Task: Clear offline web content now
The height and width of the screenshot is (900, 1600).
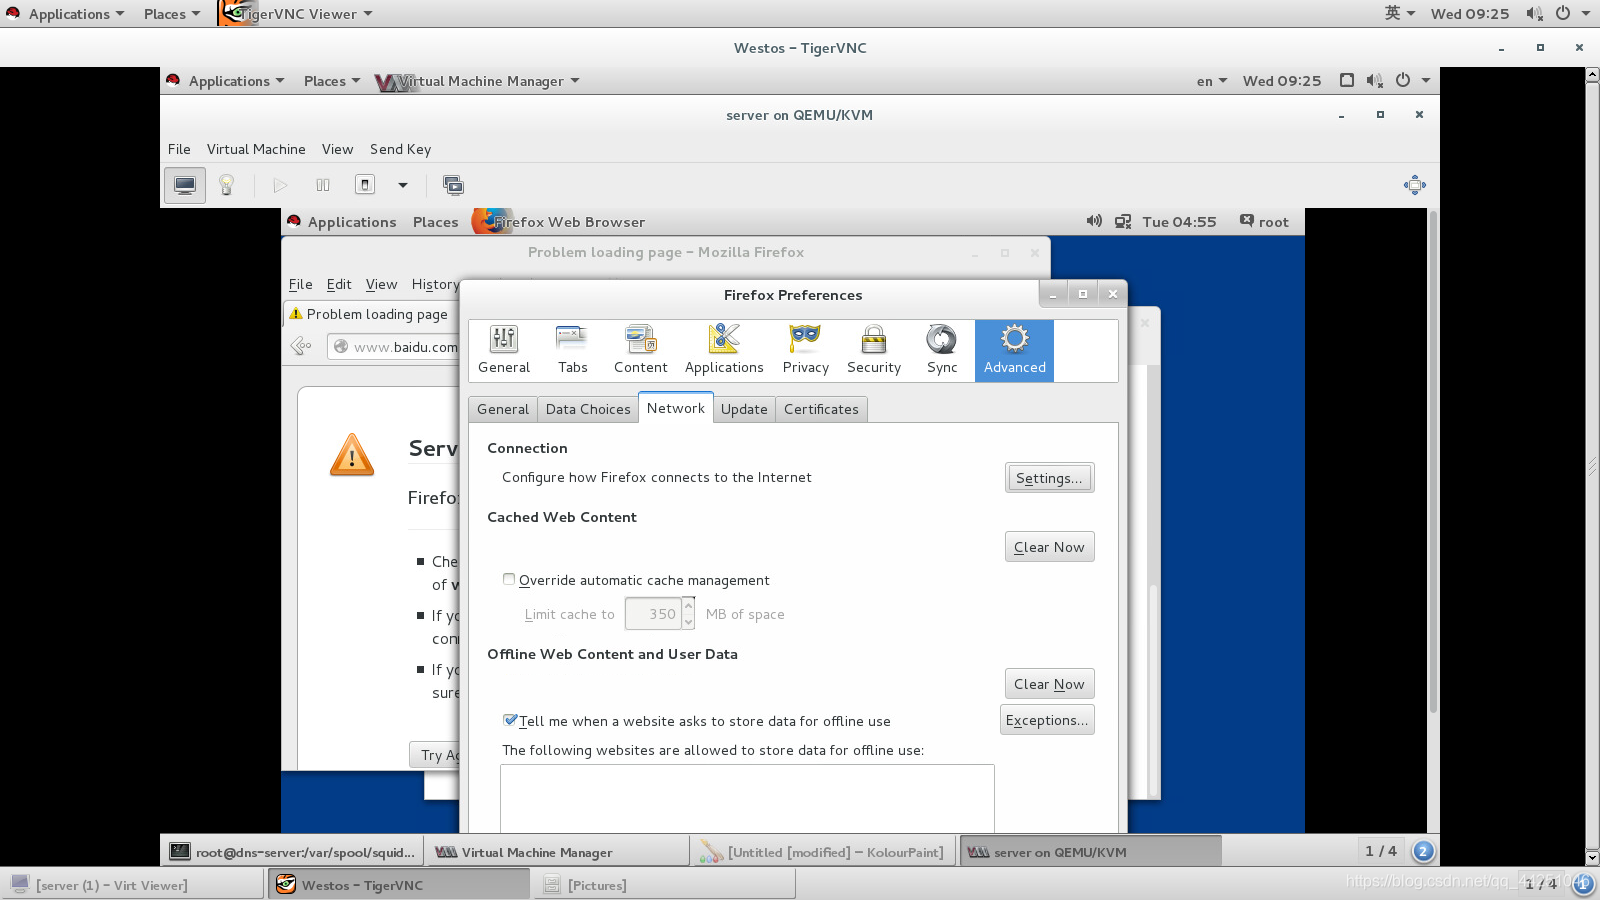Action: (1049, 684)
